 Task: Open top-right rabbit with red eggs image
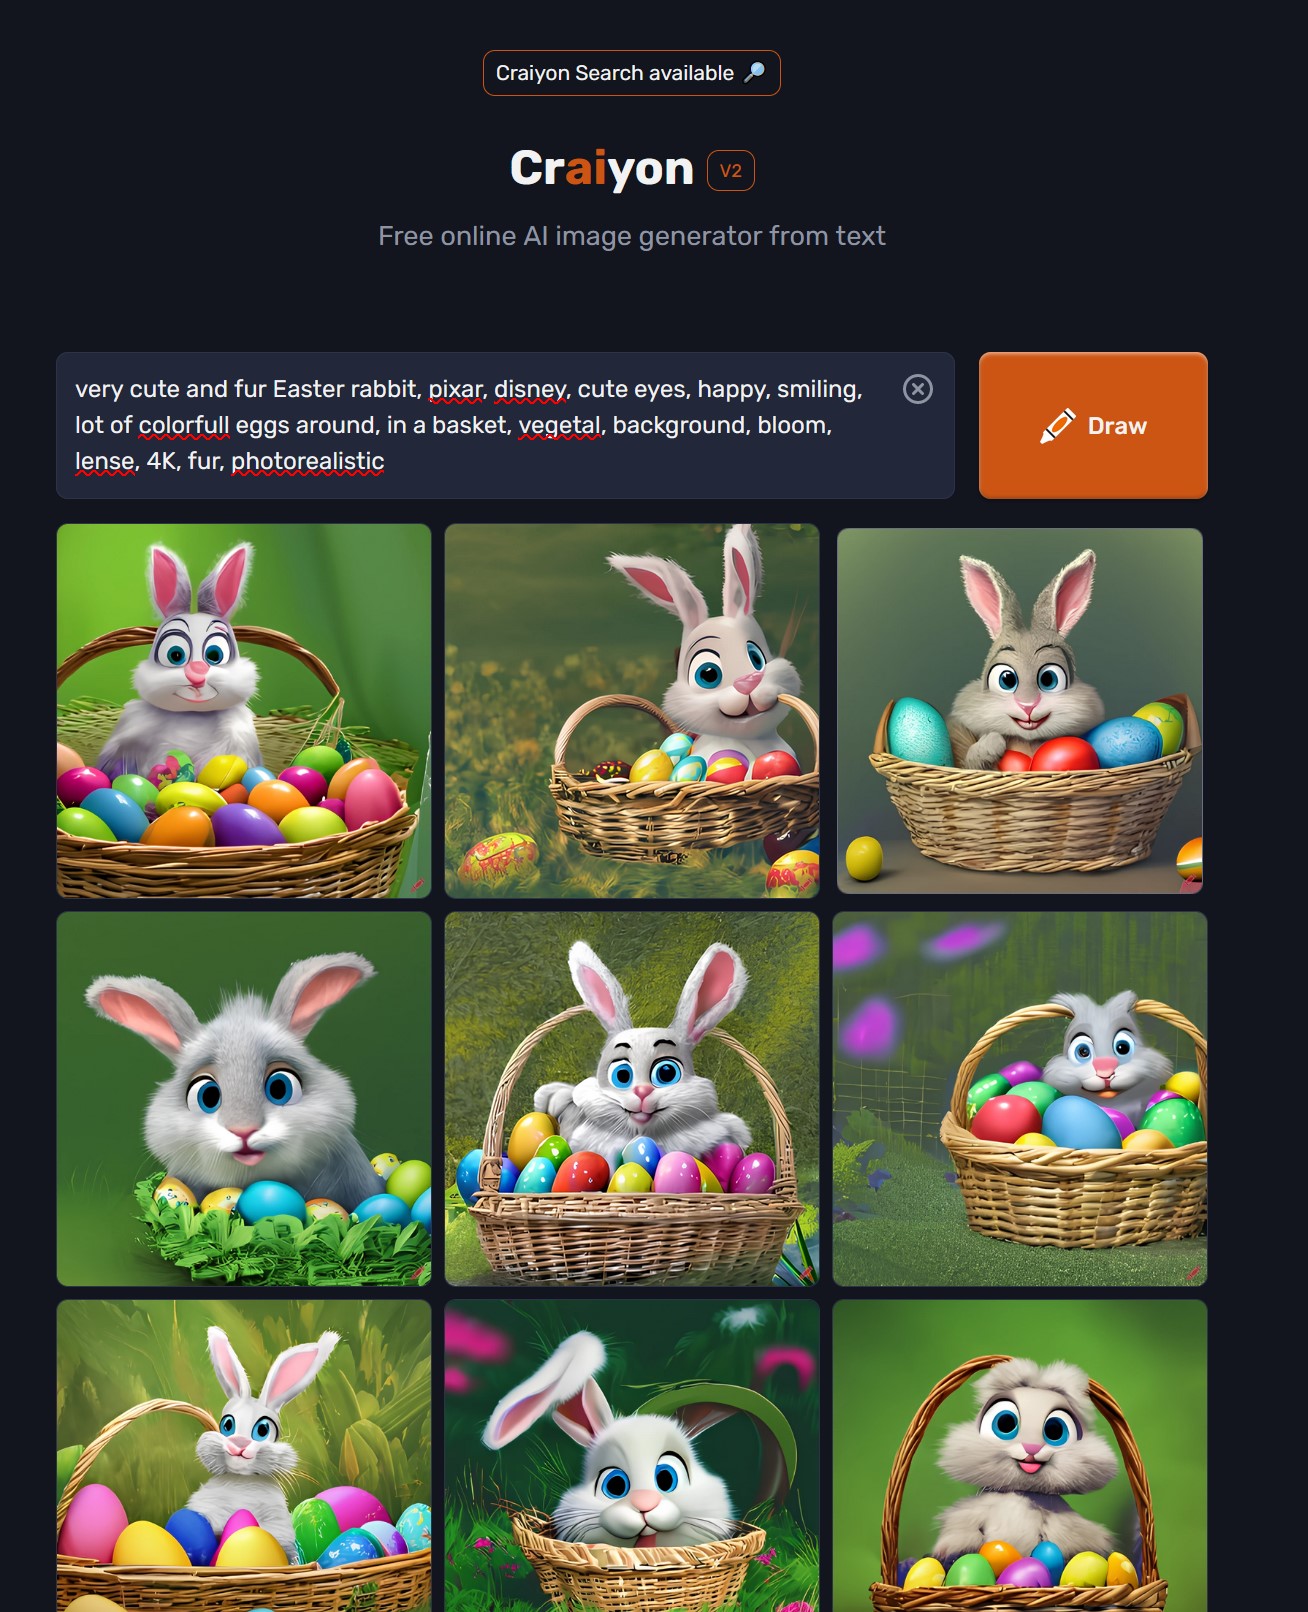[1019, 711]
